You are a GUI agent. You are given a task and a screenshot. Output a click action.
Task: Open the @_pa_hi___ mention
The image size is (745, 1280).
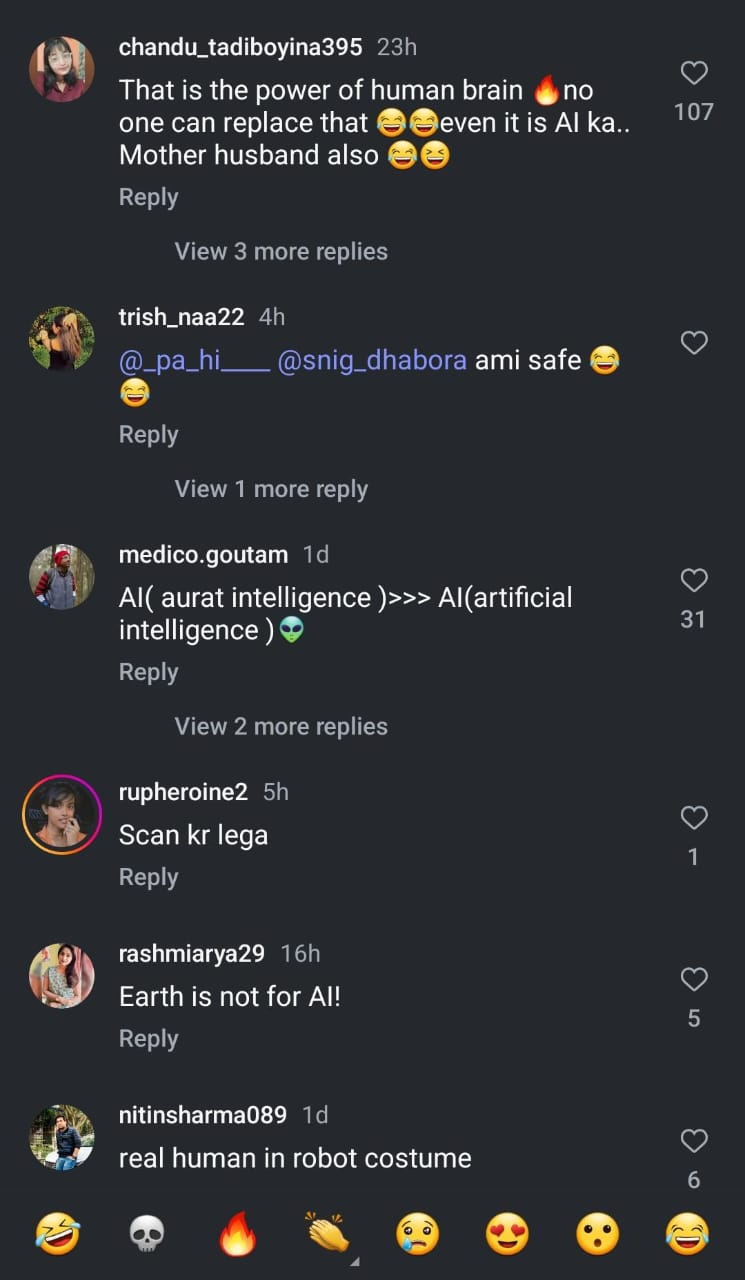192,360
